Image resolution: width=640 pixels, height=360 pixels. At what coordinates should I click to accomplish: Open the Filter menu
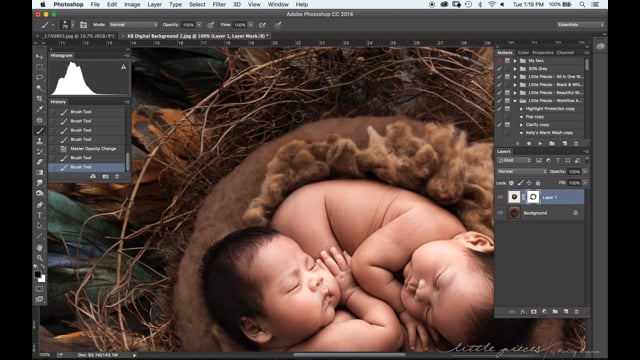(x=219, y=4)
